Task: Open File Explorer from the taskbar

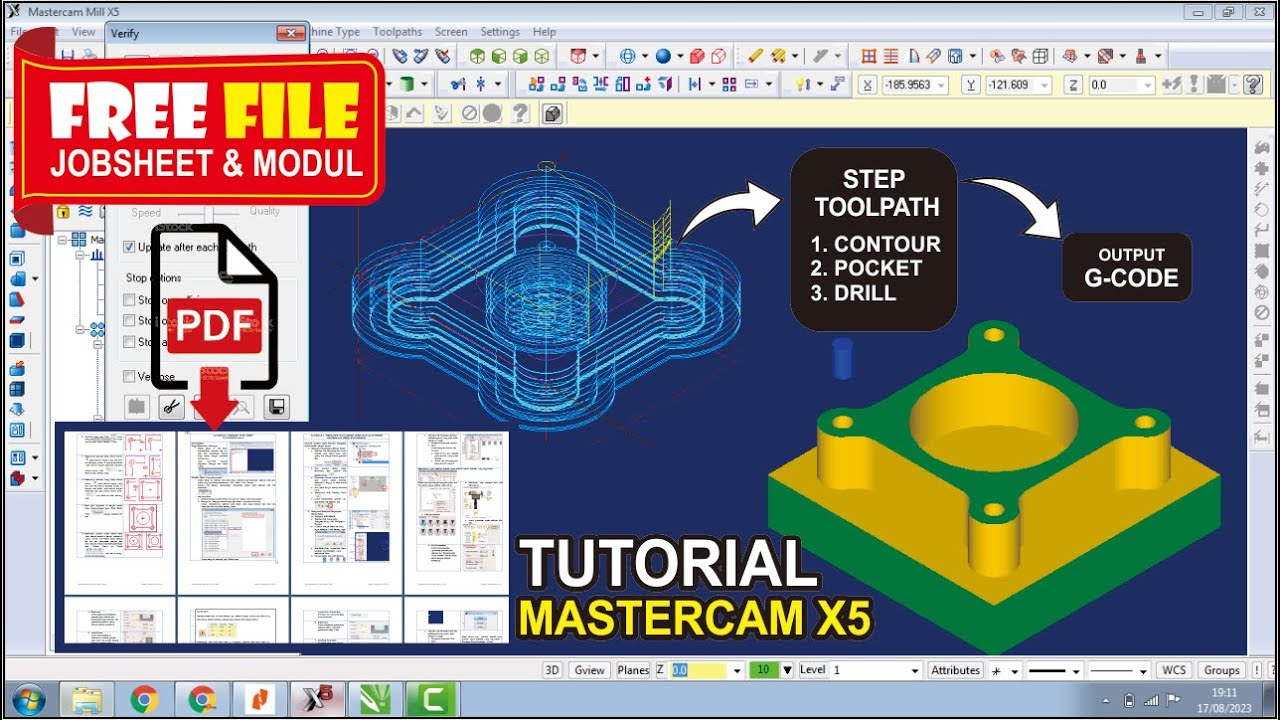Action: 86,699
